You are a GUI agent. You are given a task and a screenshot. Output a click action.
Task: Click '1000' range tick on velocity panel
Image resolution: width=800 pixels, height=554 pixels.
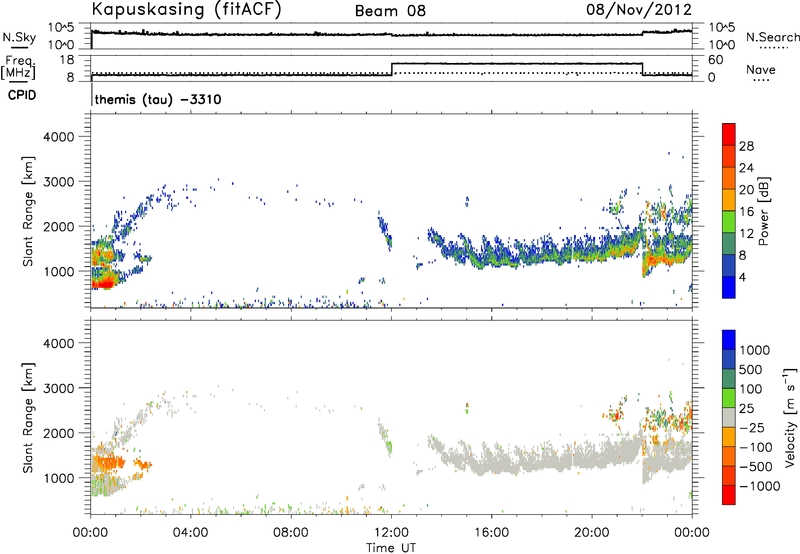(59, 478)
